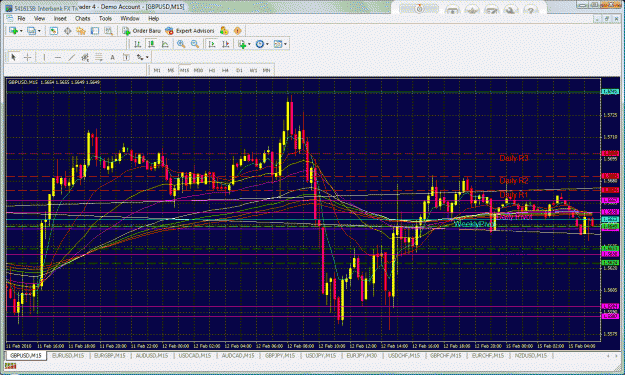
Task: Set the M30 timeframe
Action: (x=198, y=70)
